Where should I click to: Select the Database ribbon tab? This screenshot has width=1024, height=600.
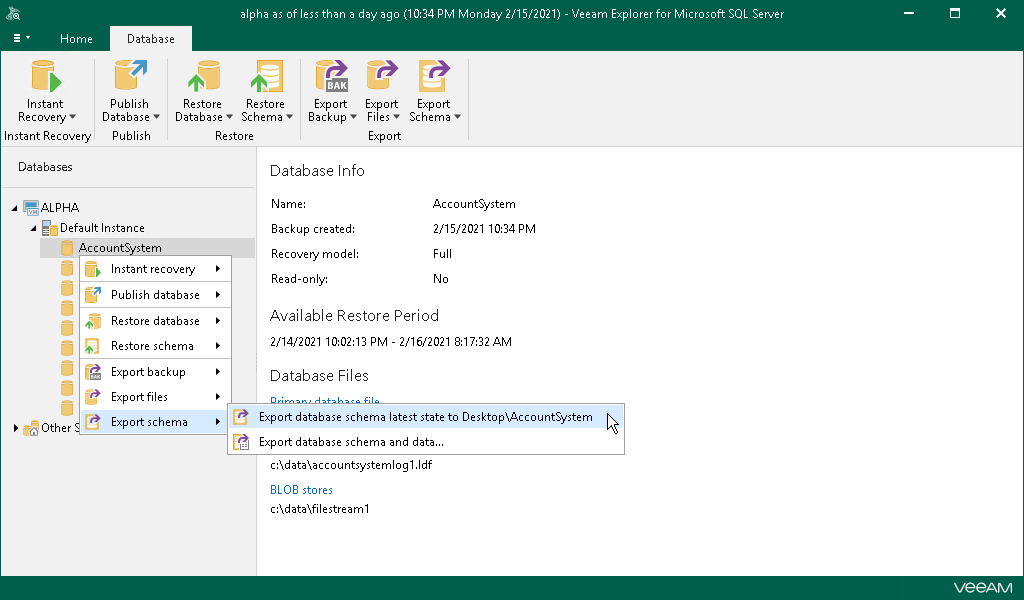tap(151, 39)
